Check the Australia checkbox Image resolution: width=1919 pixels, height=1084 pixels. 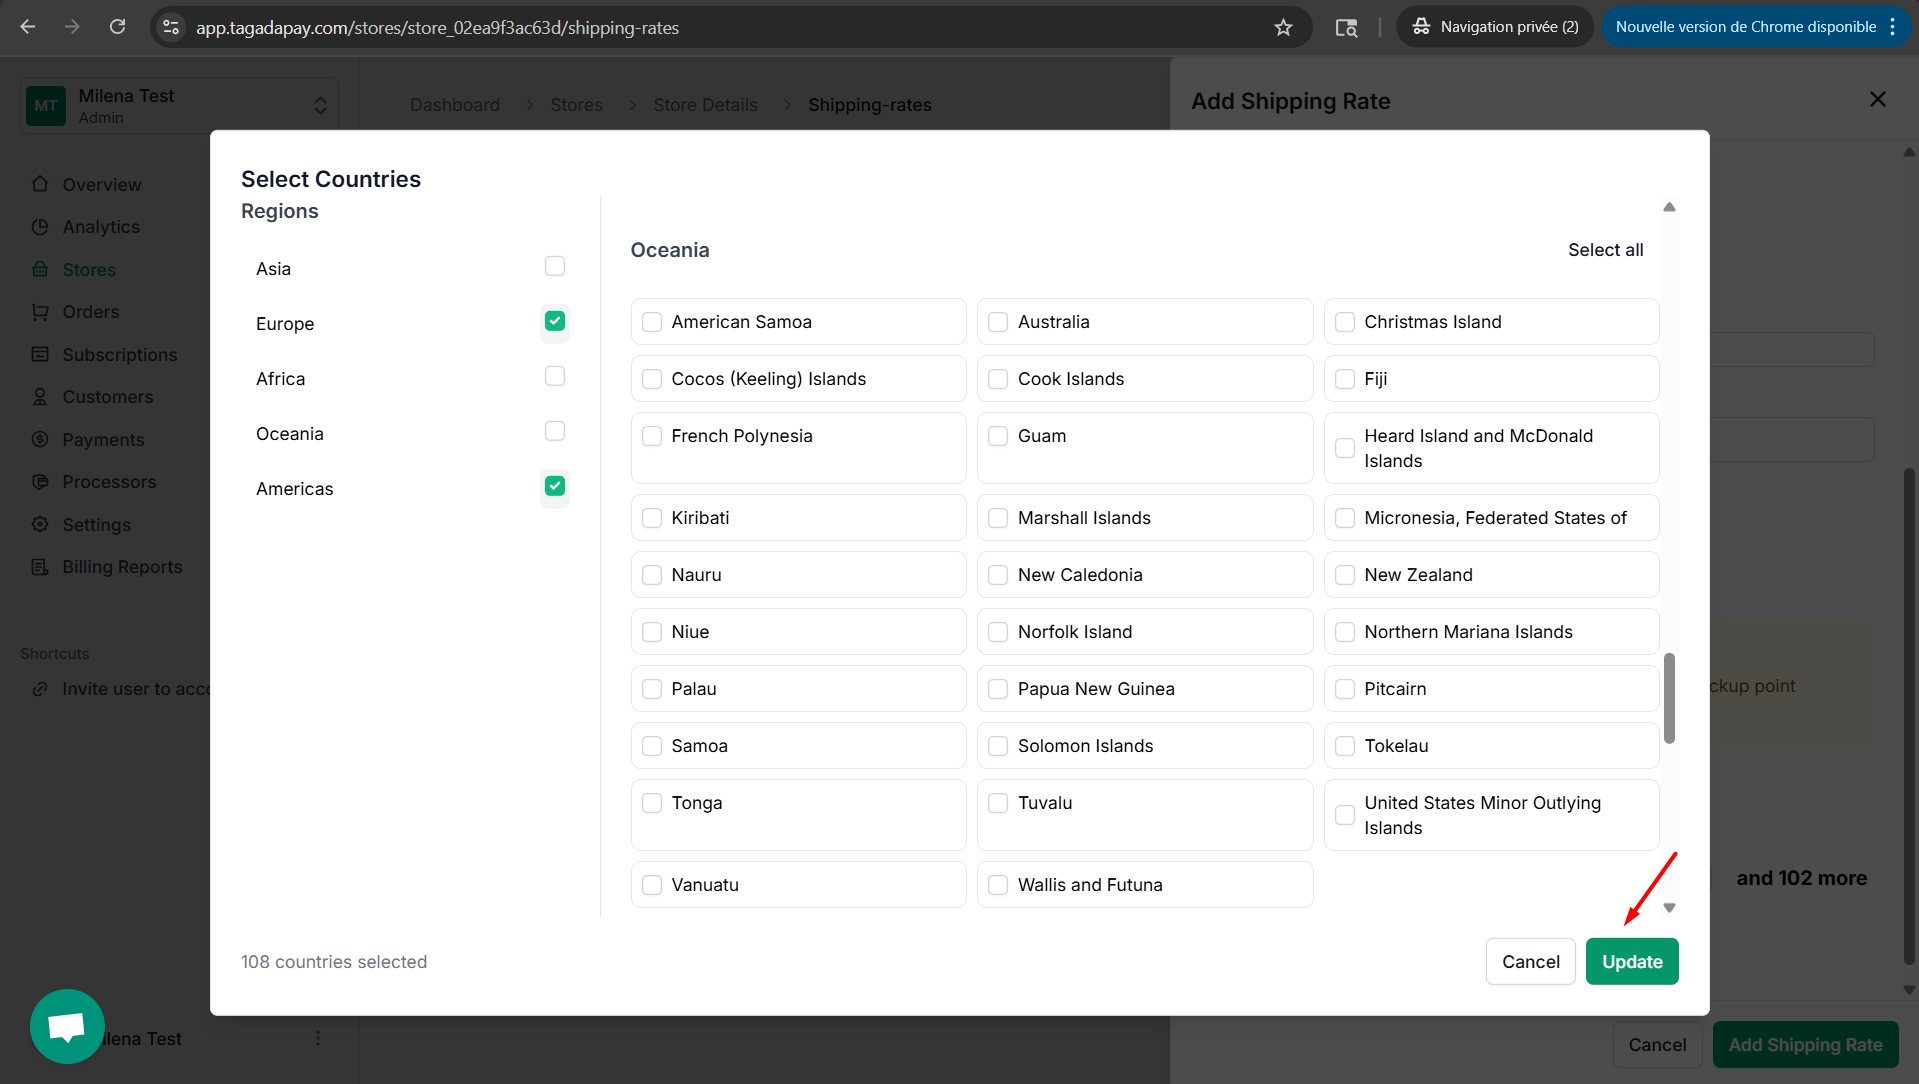(x=998, y=322)
